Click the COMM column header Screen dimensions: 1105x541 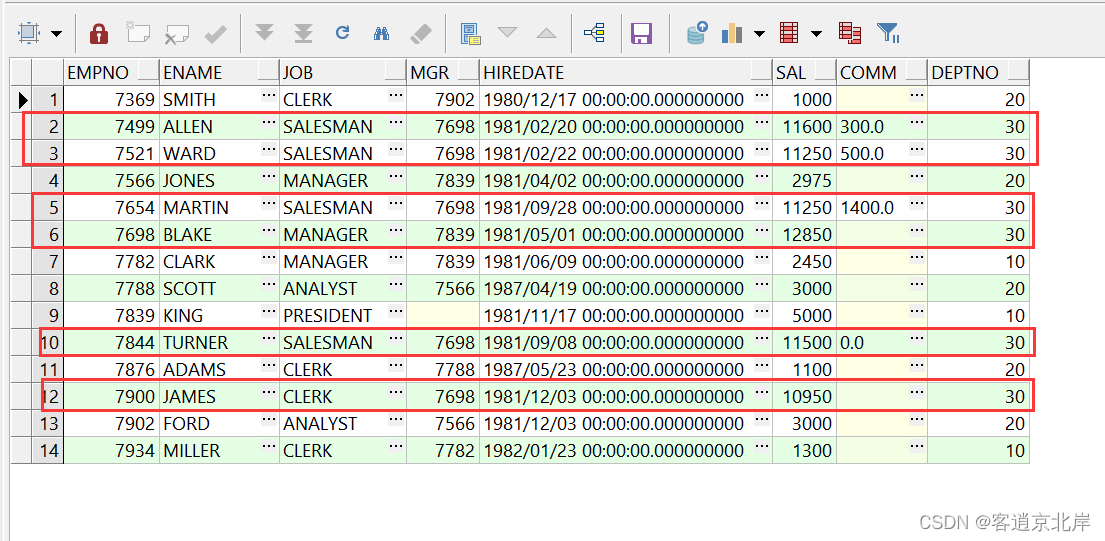pos(882,73)
